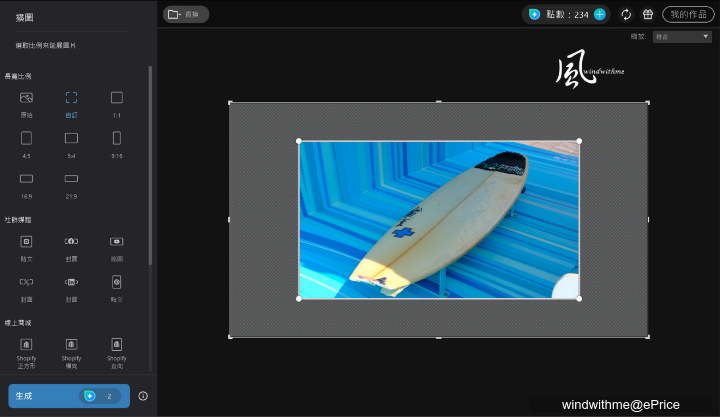Add points with the blue plus button
This screenshot has height=417, width=720.
[x=599, y=14]
